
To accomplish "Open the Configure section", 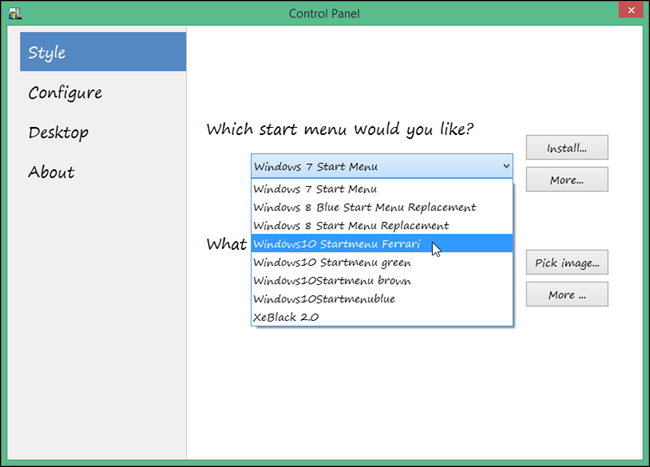I will (103, 92).
